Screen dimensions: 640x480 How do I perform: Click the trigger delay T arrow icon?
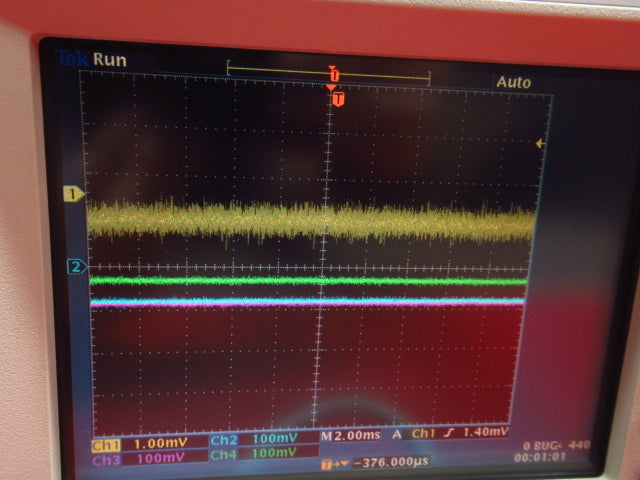[335, 464]
